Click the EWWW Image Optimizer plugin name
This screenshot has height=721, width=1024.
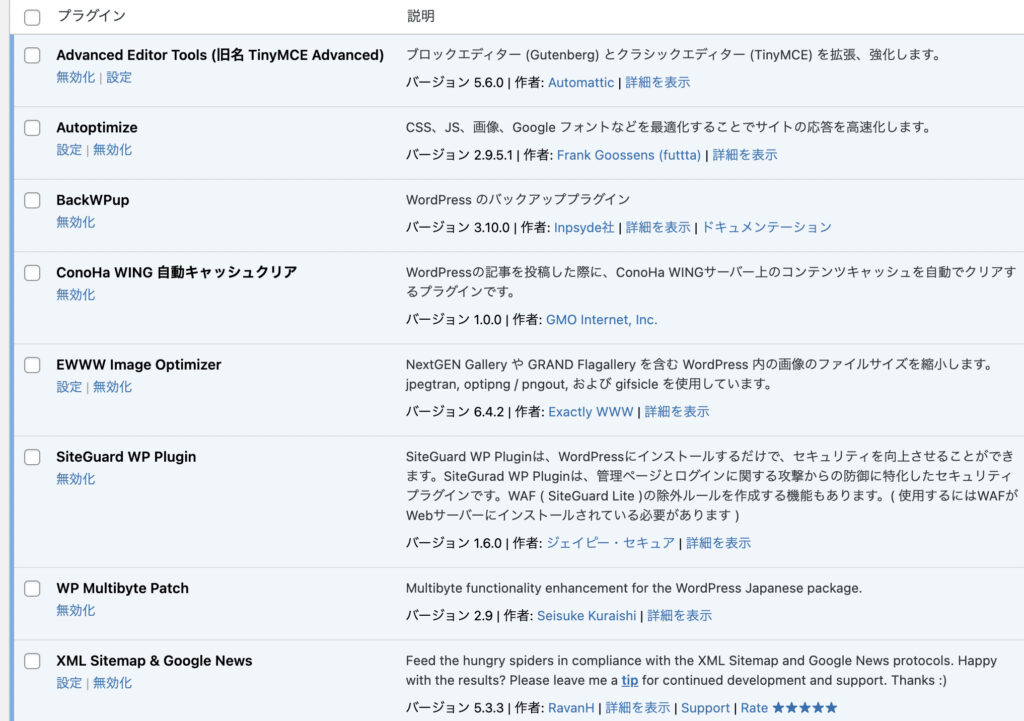pos(138,364)
